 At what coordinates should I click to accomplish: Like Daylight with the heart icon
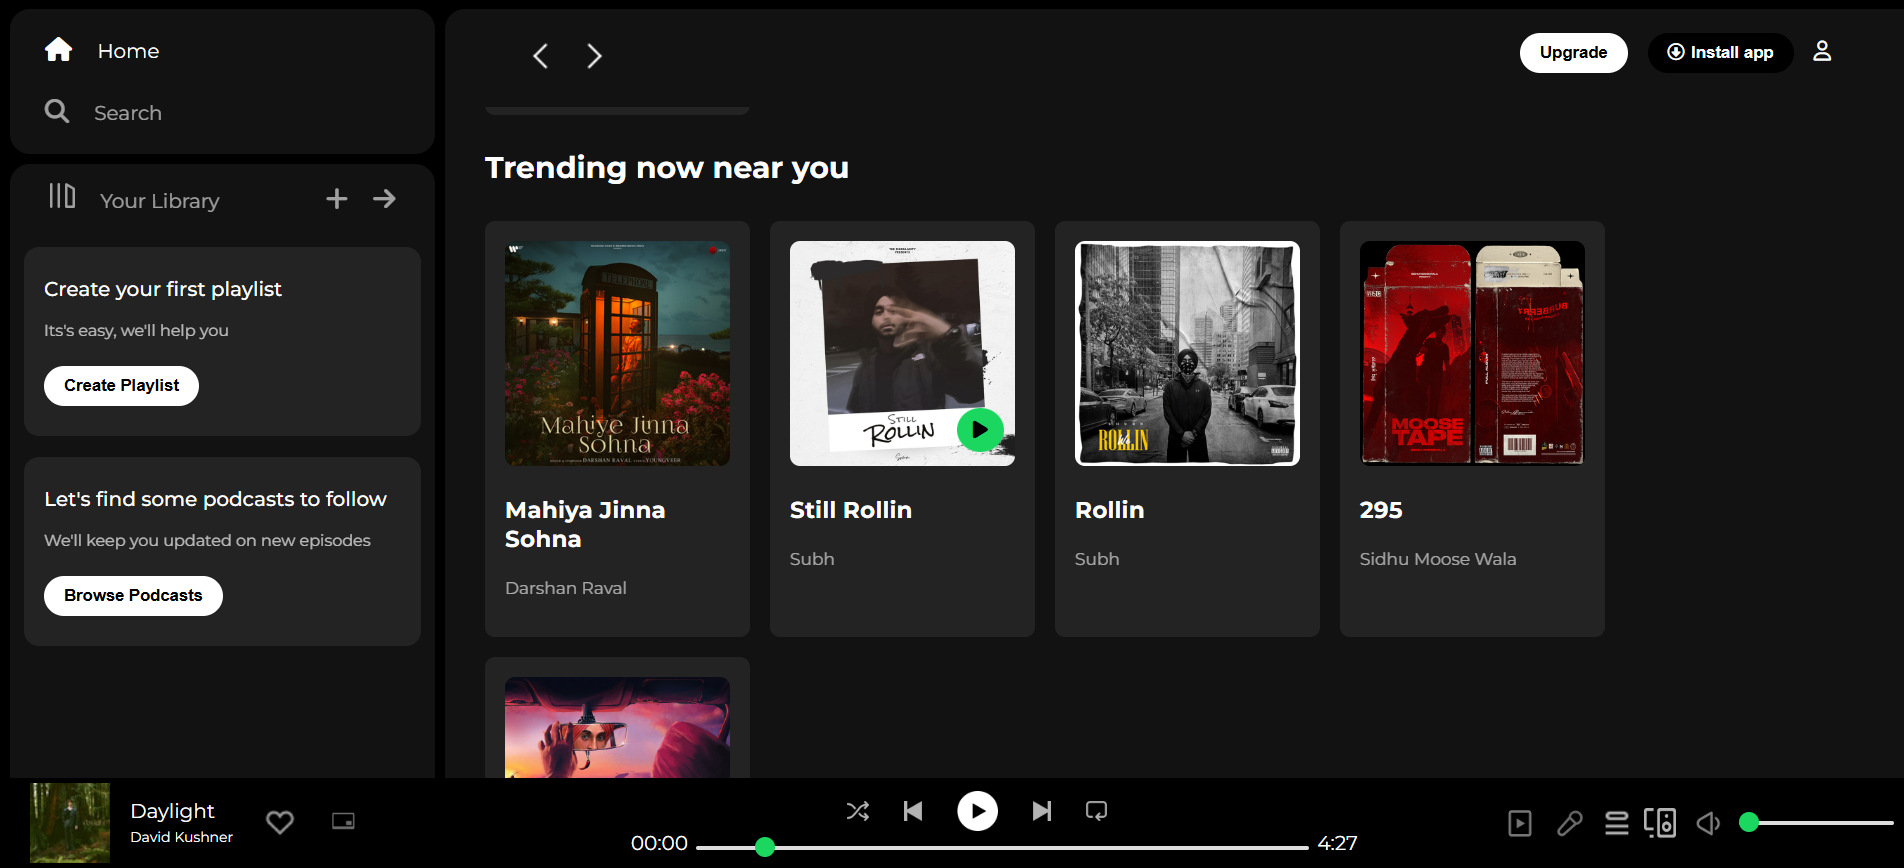point(280,822)
